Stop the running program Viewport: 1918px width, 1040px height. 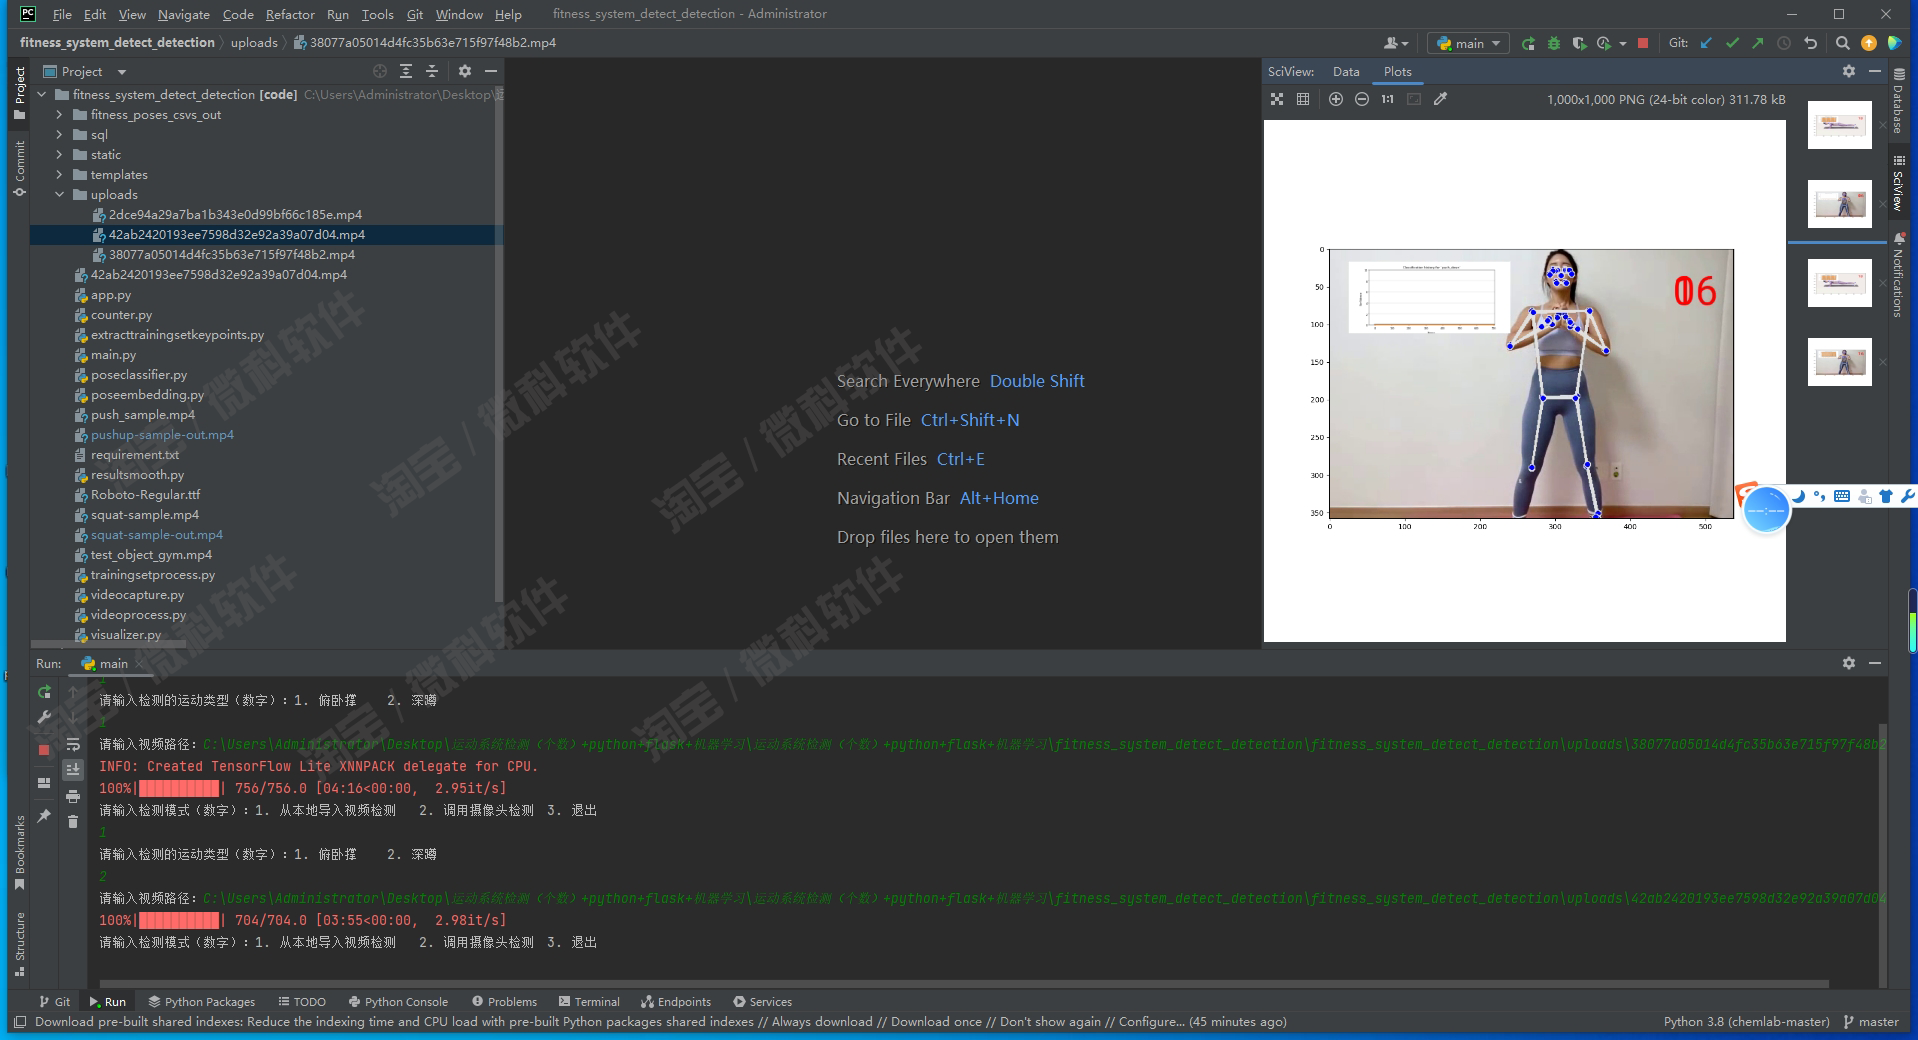pos(1643,43)
